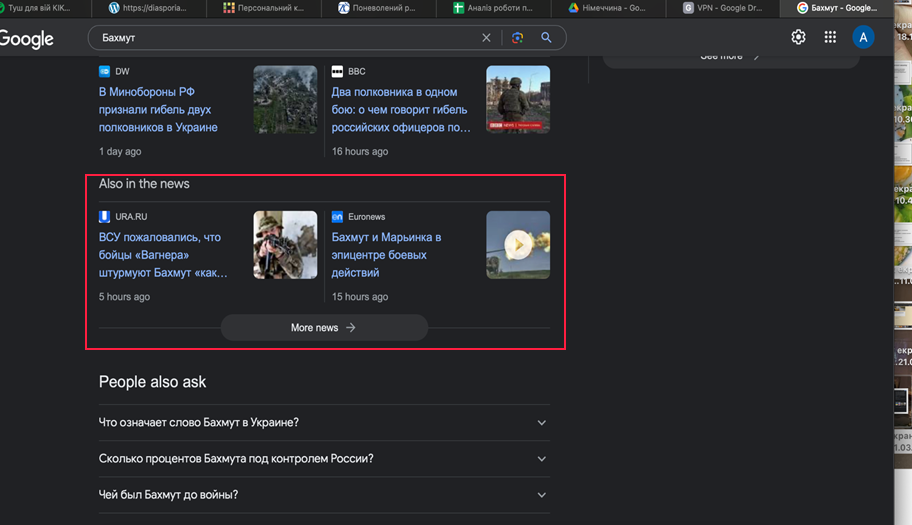
Task: Open Google Lens image search icon
Action: [x=517, y=38]
